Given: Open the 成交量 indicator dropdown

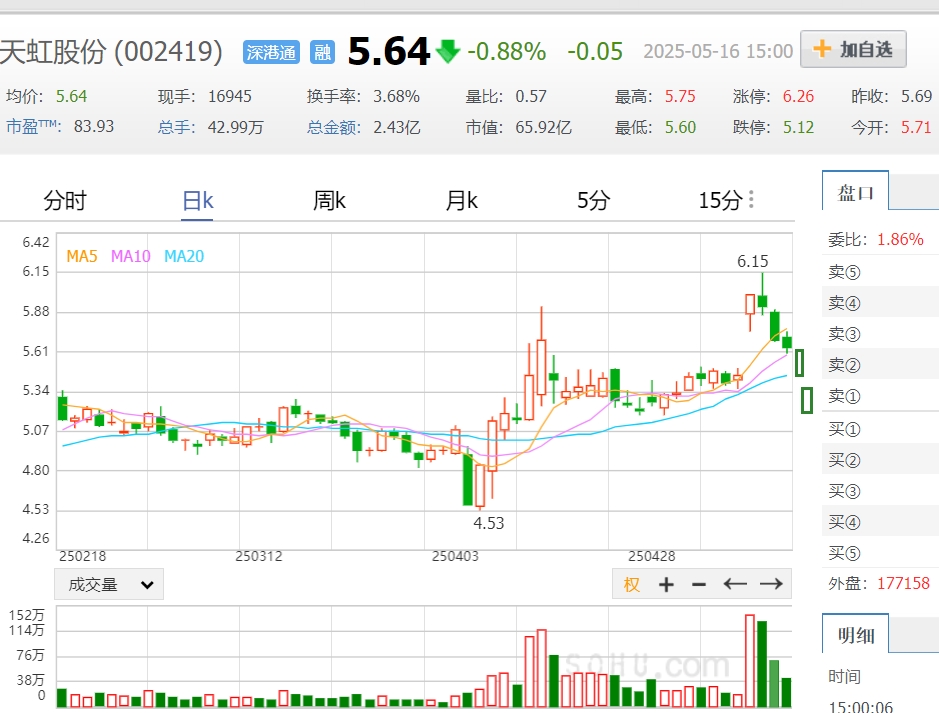Looking at the screenshot, I should (x=109, y=584).
